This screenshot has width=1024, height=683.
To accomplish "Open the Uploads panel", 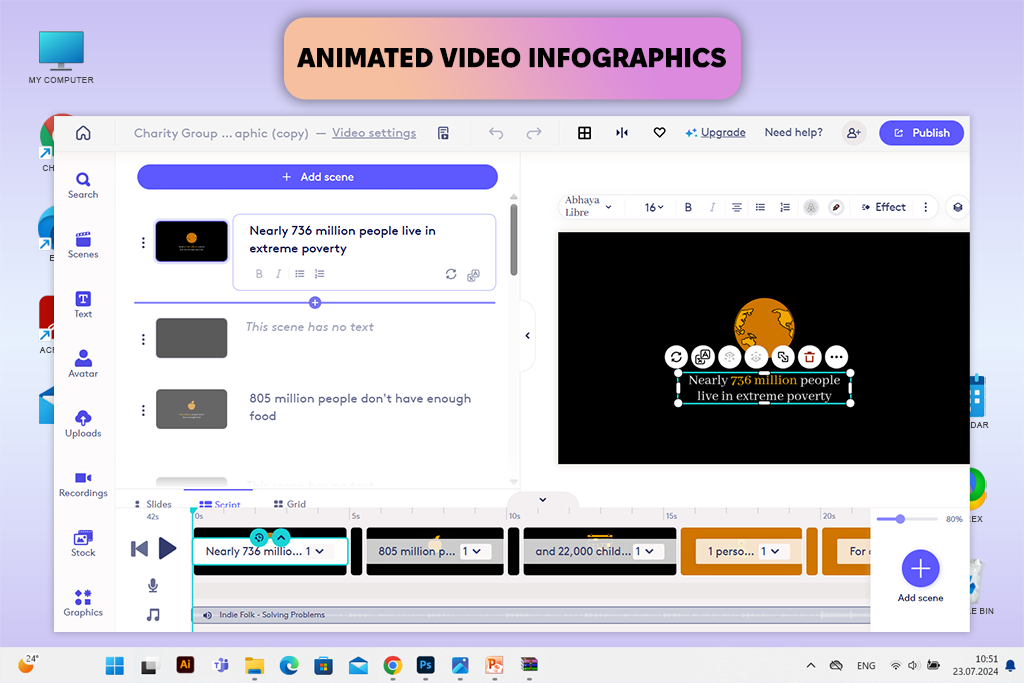I will tap(83, 422).
